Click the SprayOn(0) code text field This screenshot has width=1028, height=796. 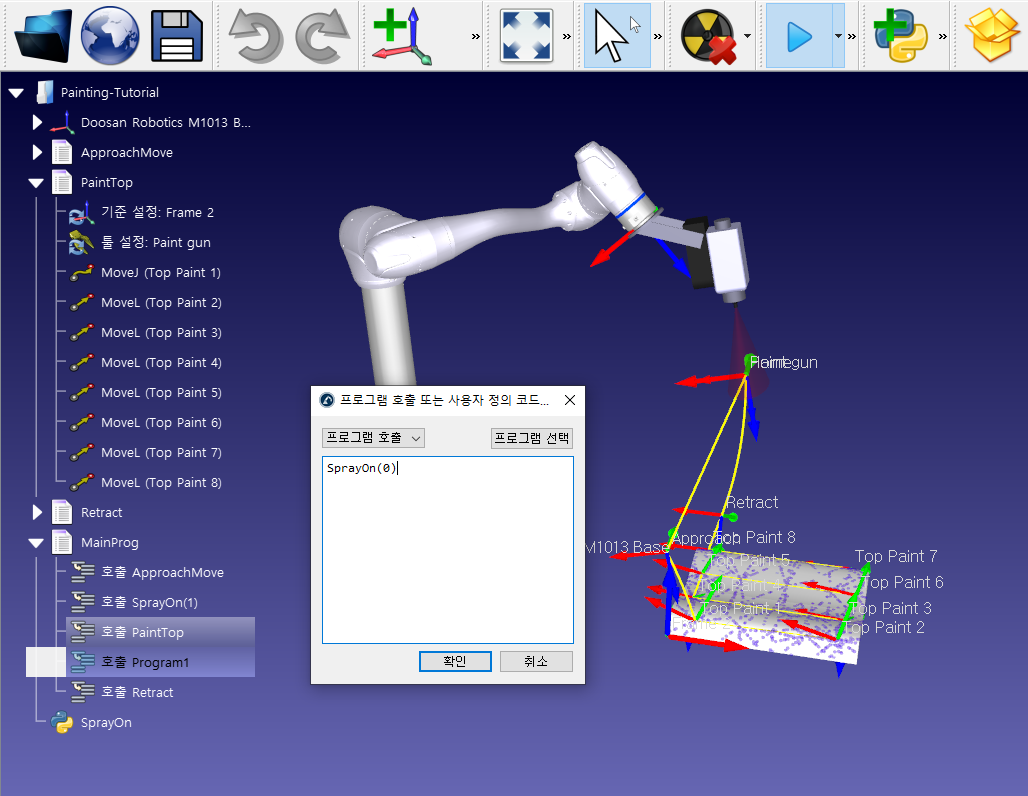click(447, 548)
